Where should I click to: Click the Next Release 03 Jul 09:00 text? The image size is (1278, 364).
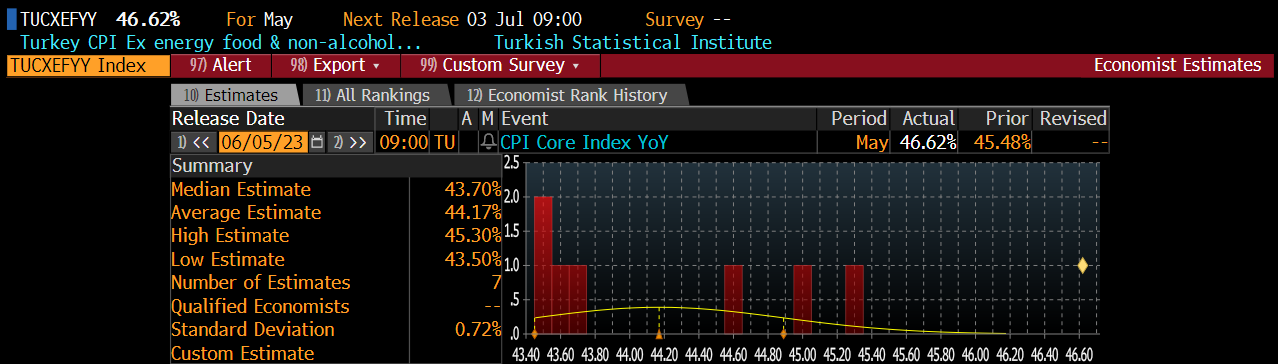point(463,19)
